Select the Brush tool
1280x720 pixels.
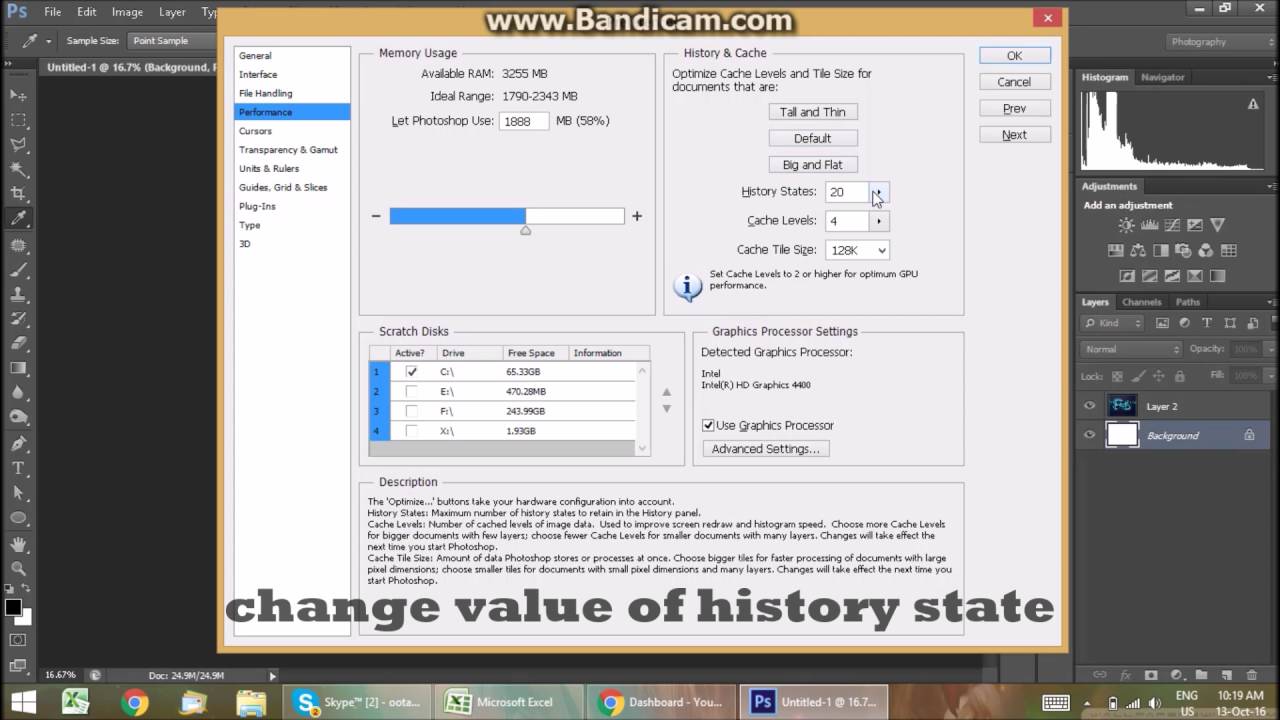point(18,269)
